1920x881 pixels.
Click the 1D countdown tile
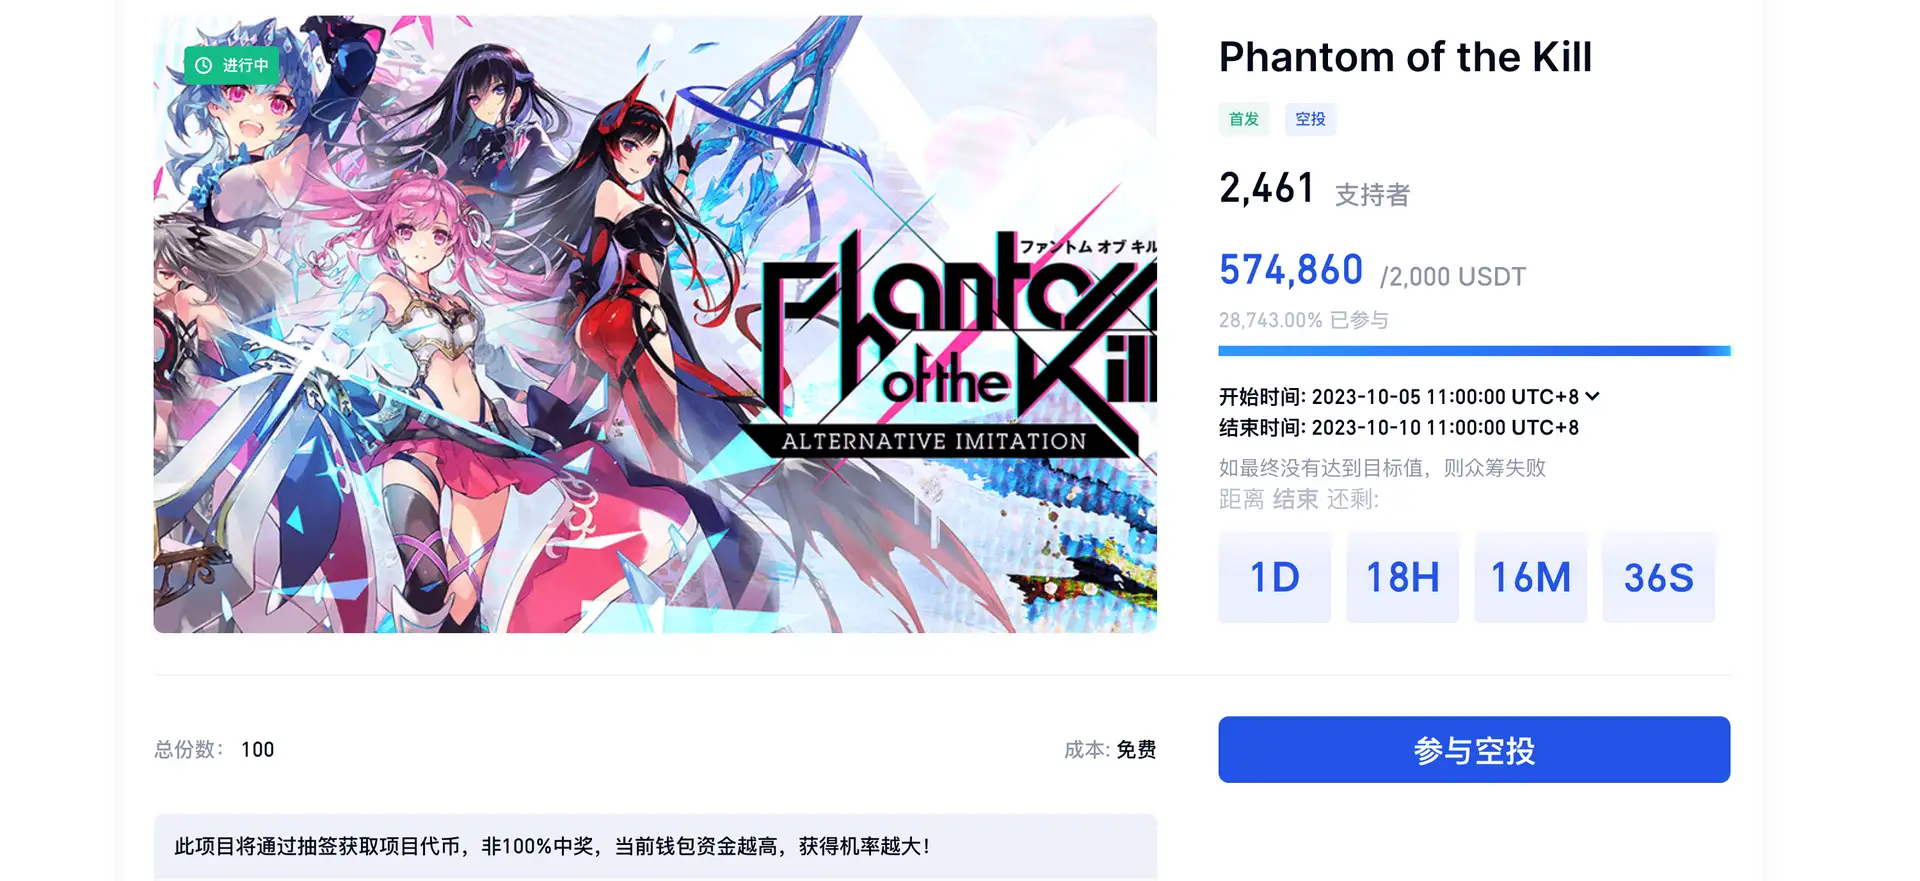pyautogui.click(x=1275, y=577)
